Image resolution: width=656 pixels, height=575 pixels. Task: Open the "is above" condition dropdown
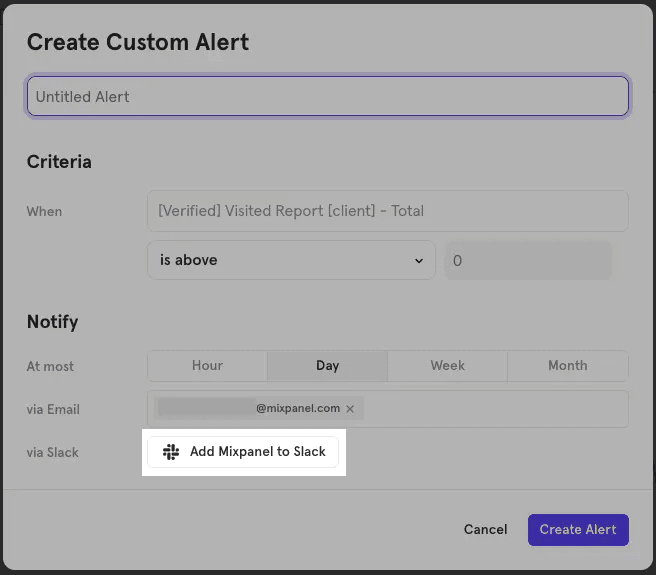tap(290, 260)
